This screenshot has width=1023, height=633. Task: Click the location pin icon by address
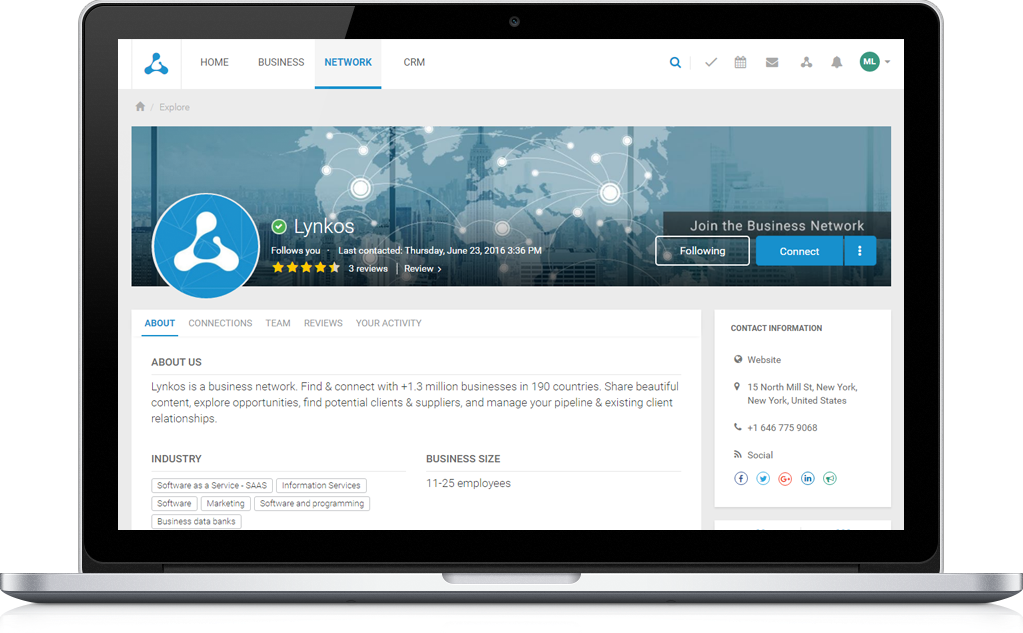737,386
